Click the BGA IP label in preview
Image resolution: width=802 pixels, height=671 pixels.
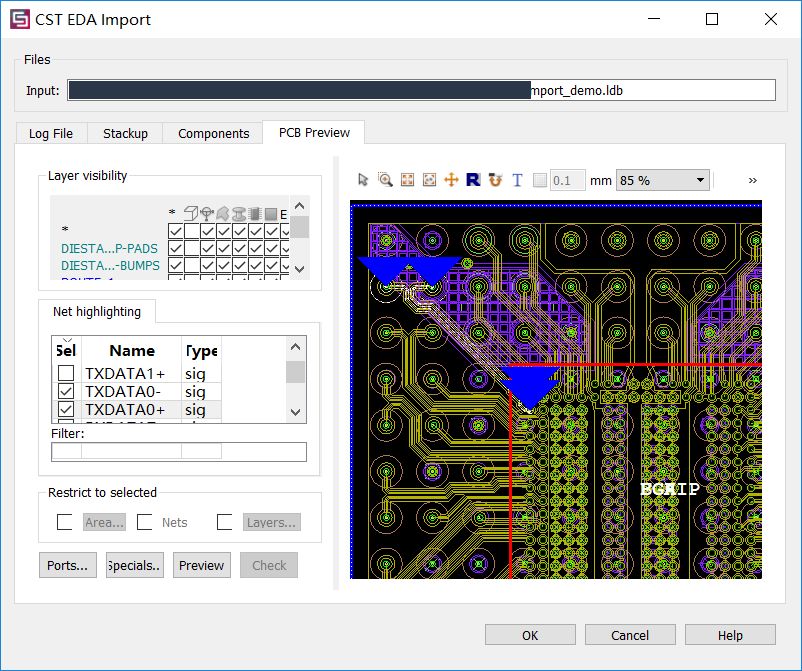point(670,489)
